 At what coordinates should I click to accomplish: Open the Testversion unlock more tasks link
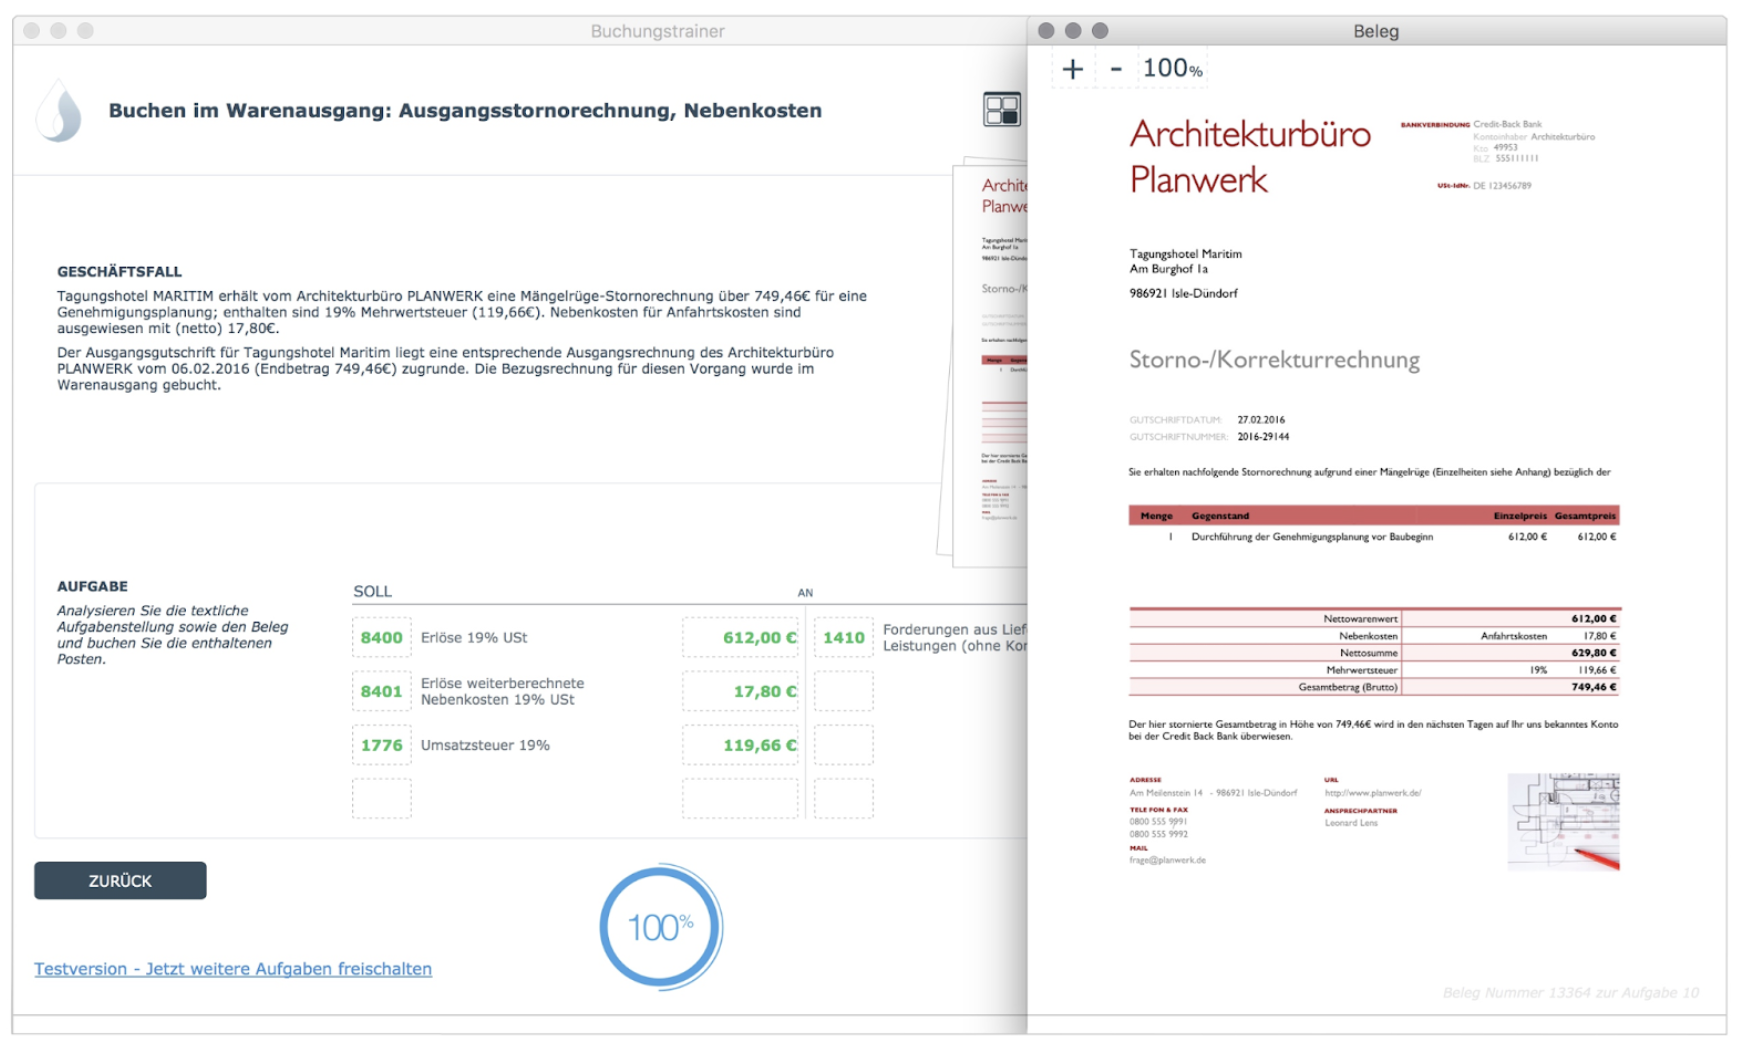(233, 968)
